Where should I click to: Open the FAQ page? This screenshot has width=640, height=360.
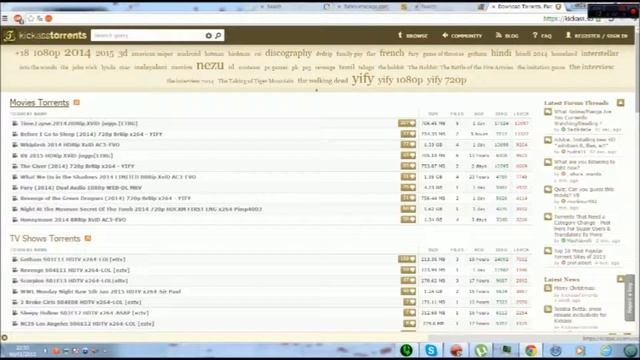pyautogui.click(x=542, y=36)
